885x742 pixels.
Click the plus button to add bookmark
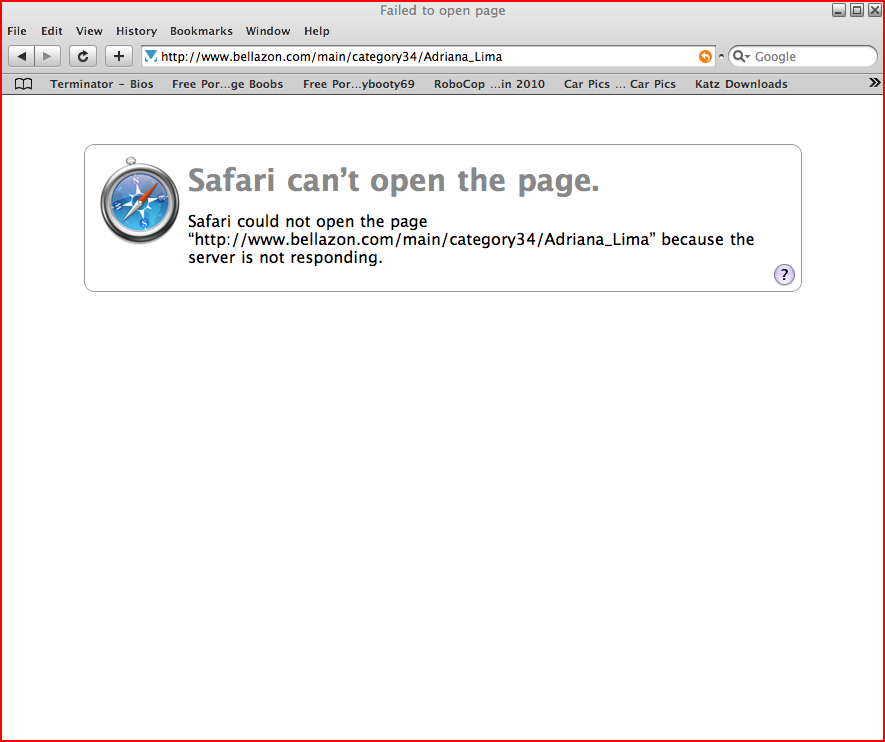click(119, 56)
